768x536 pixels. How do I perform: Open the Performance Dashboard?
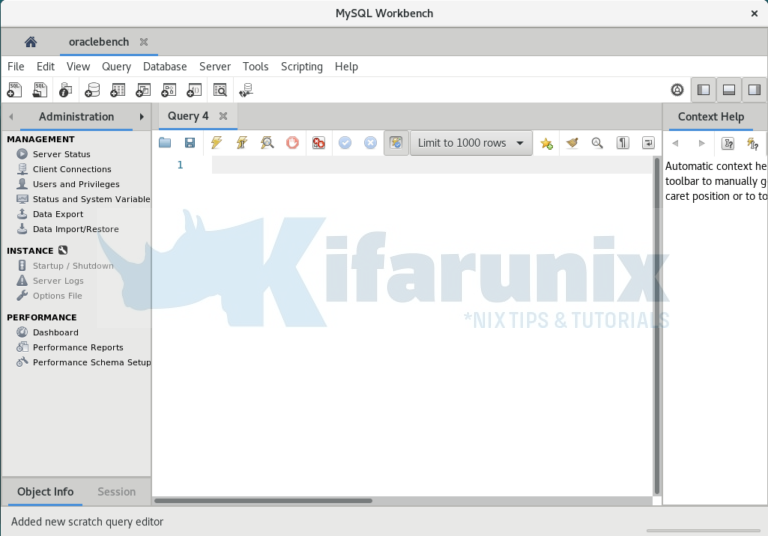click(55, 332)
